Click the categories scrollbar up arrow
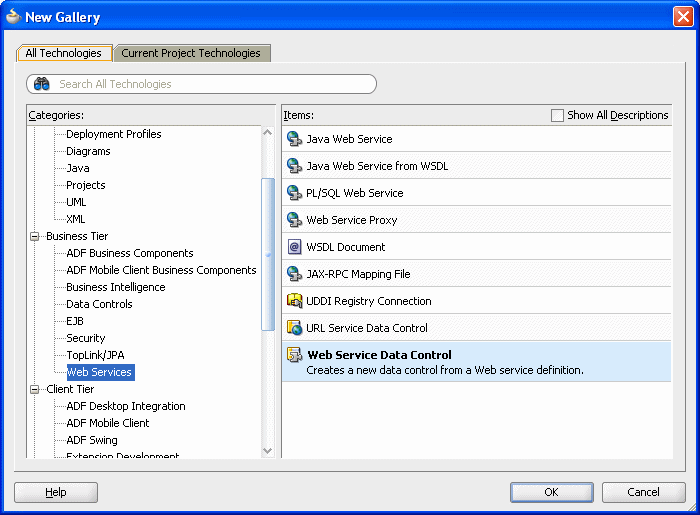Image resolution: width=700 pixels, height=515 pixels. [267, 133]
